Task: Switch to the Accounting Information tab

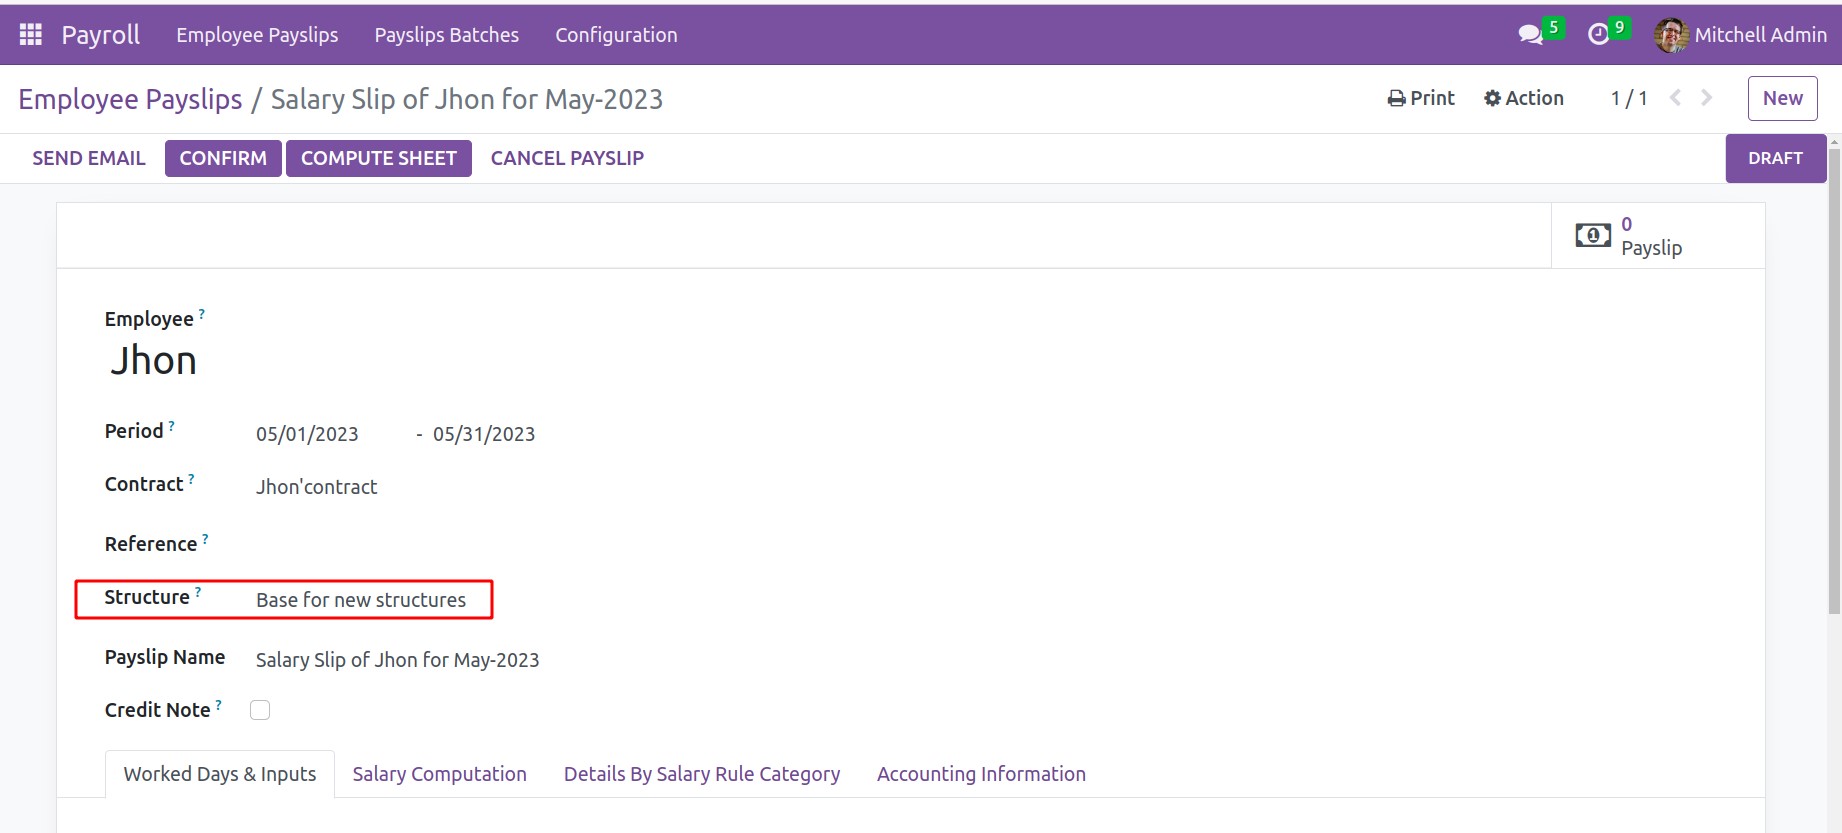Action: pos(980,774)
